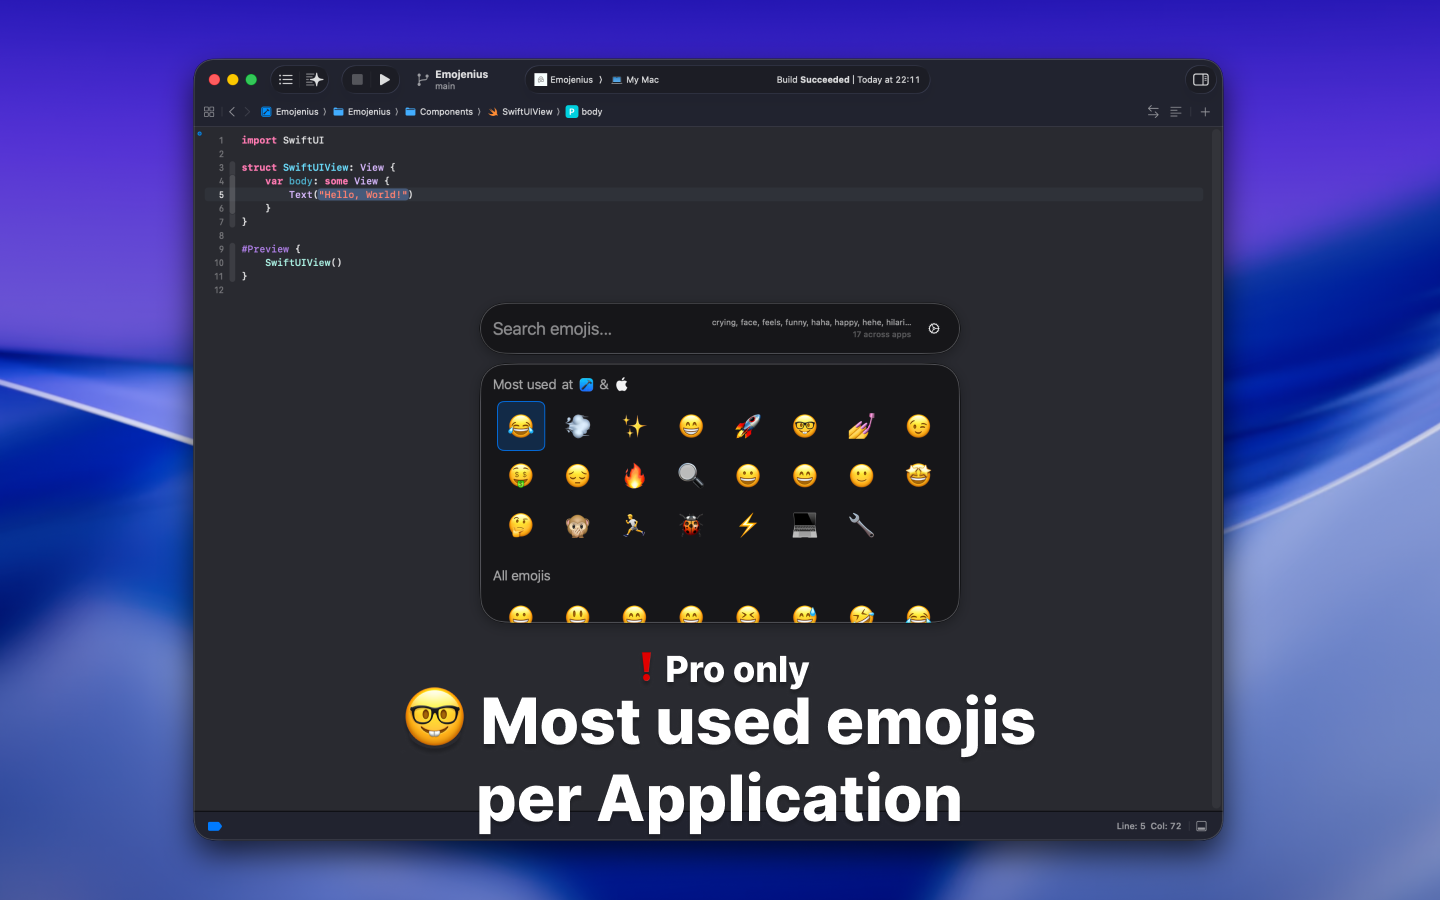This screenshot has height=900, width=1440.
Task: Click the "Hello, World!" string
Action: click(x=363, y=195)
